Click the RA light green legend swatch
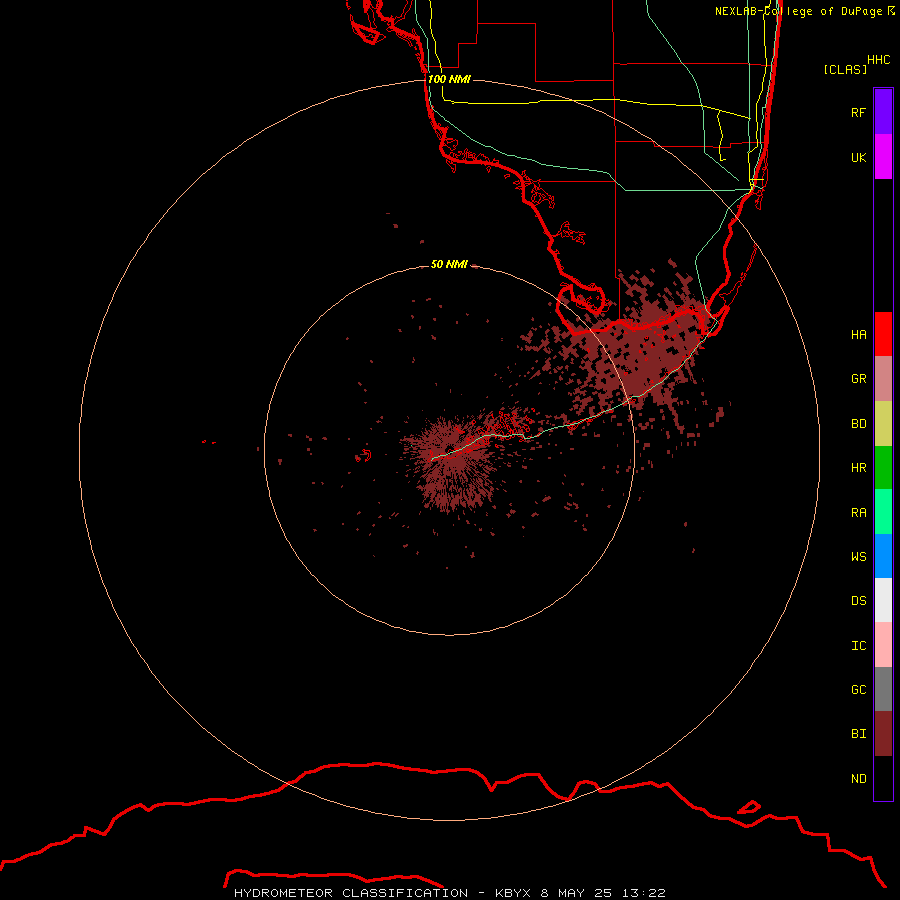 tap(883, 512)
